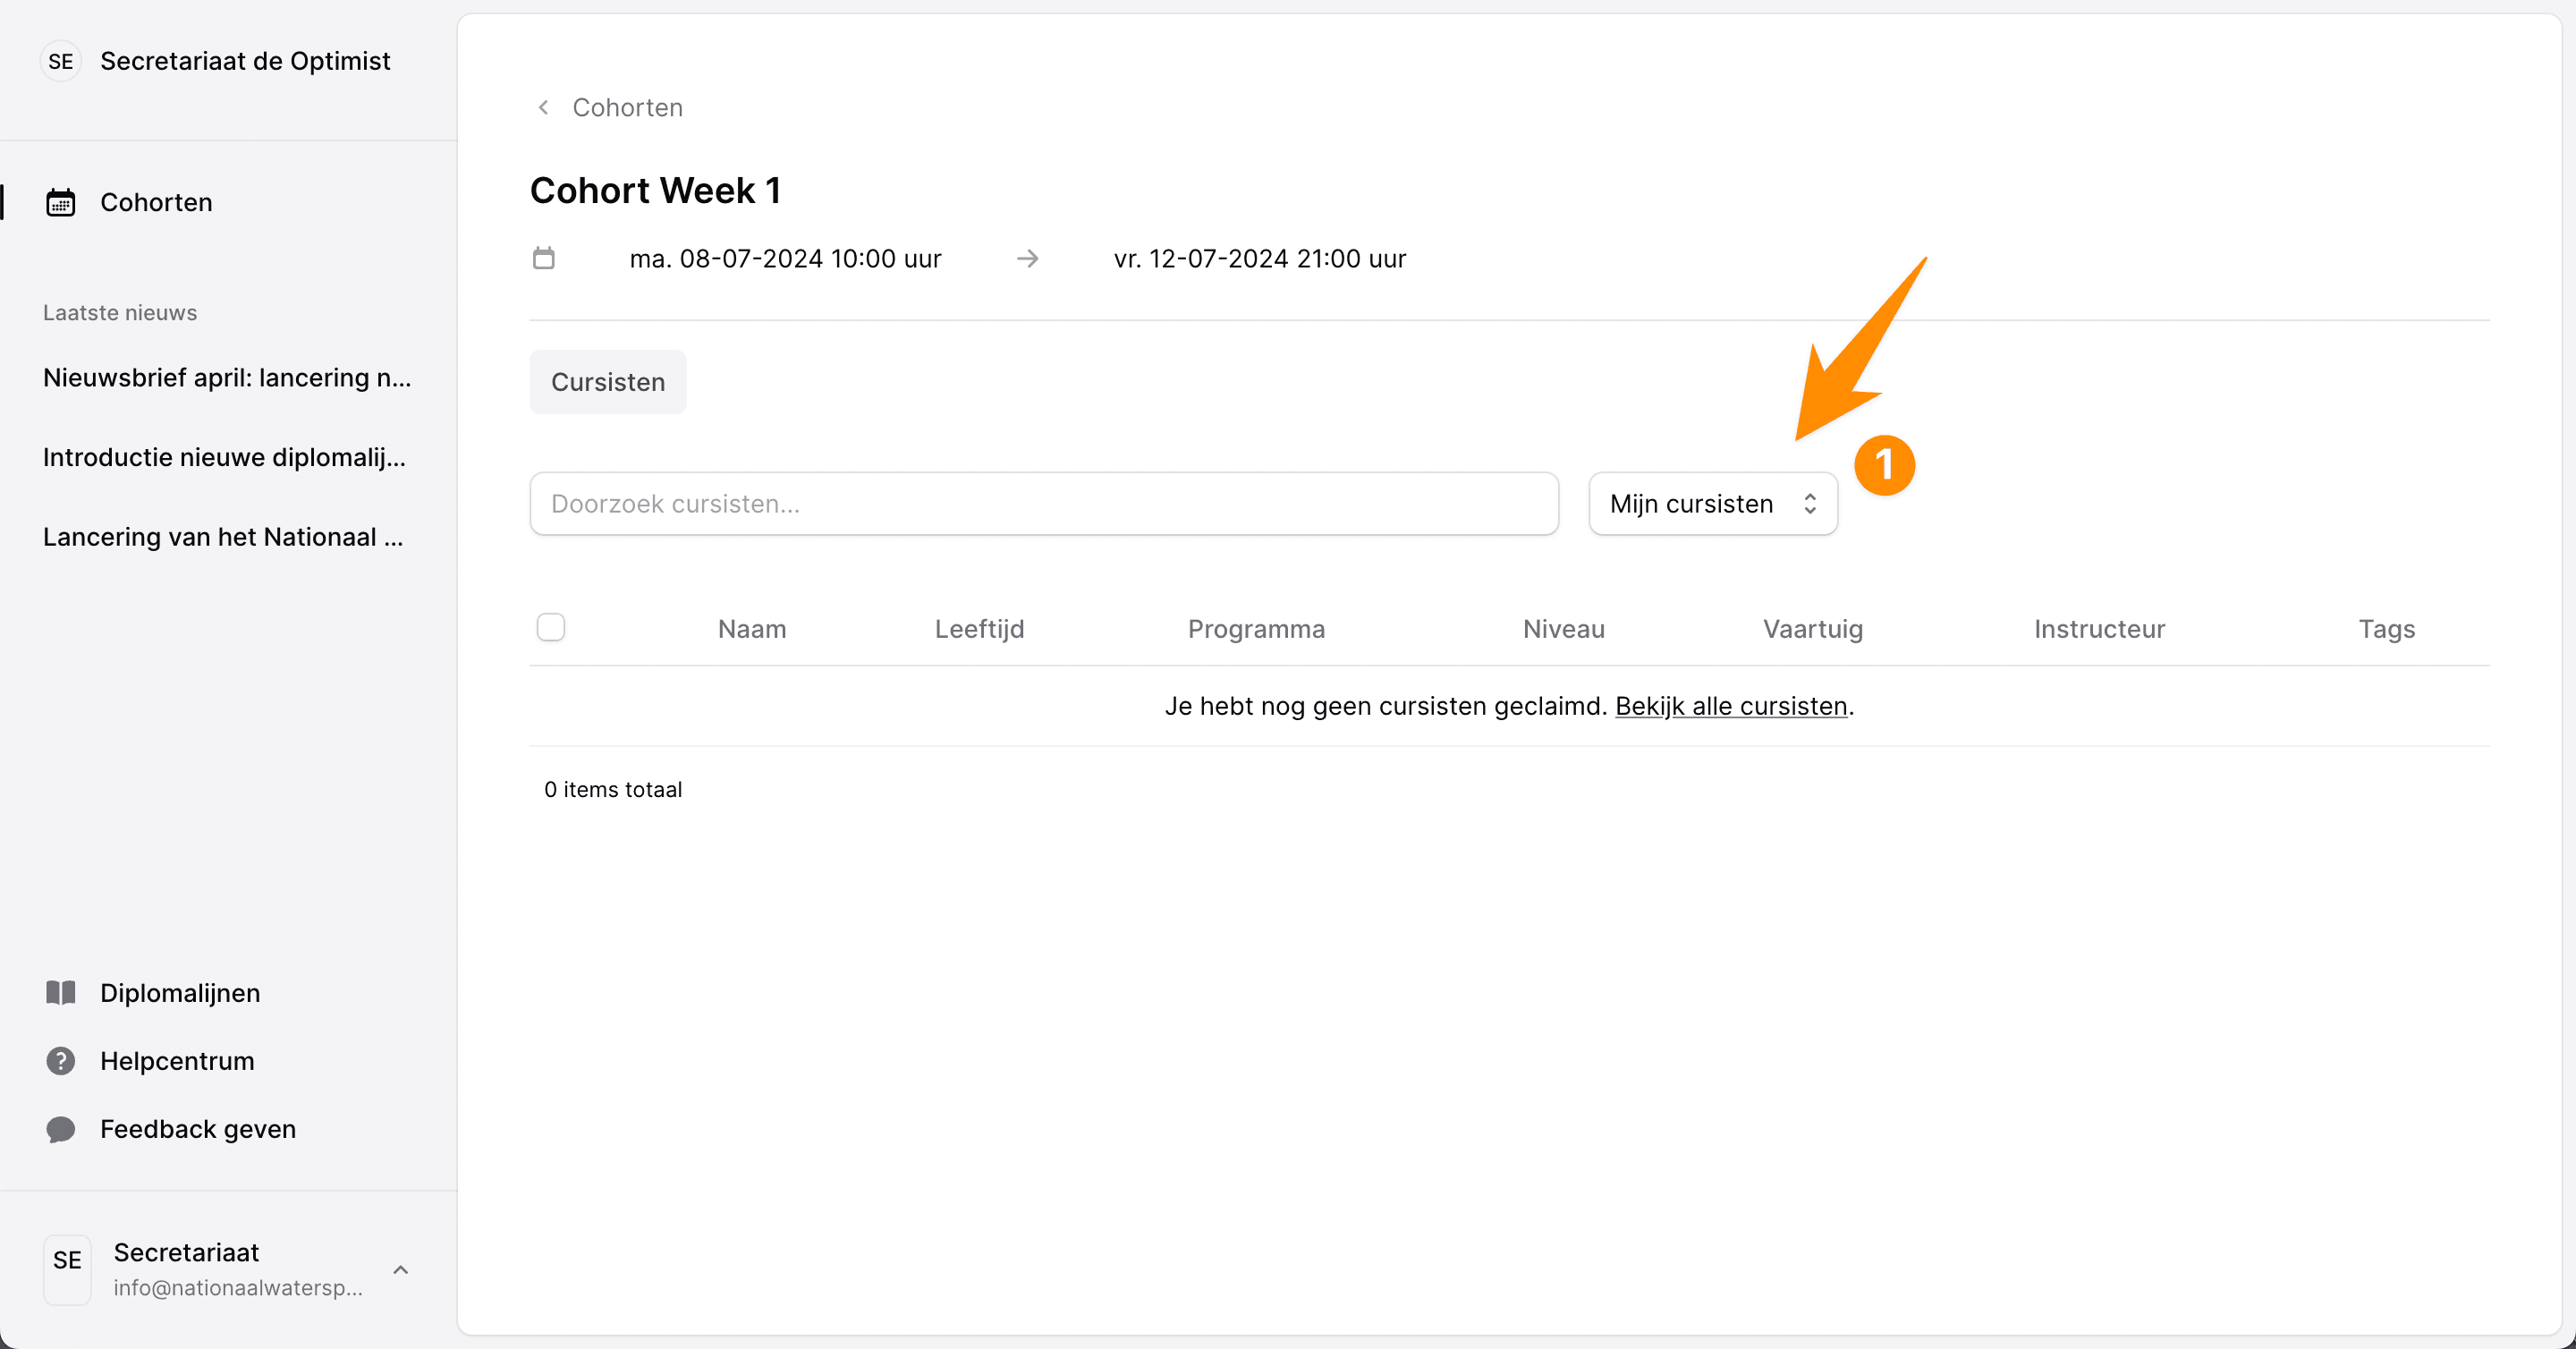Click the Helpcentrum question mark icon
This screenshot has height=1349, width=2576.
[61, 1060]
